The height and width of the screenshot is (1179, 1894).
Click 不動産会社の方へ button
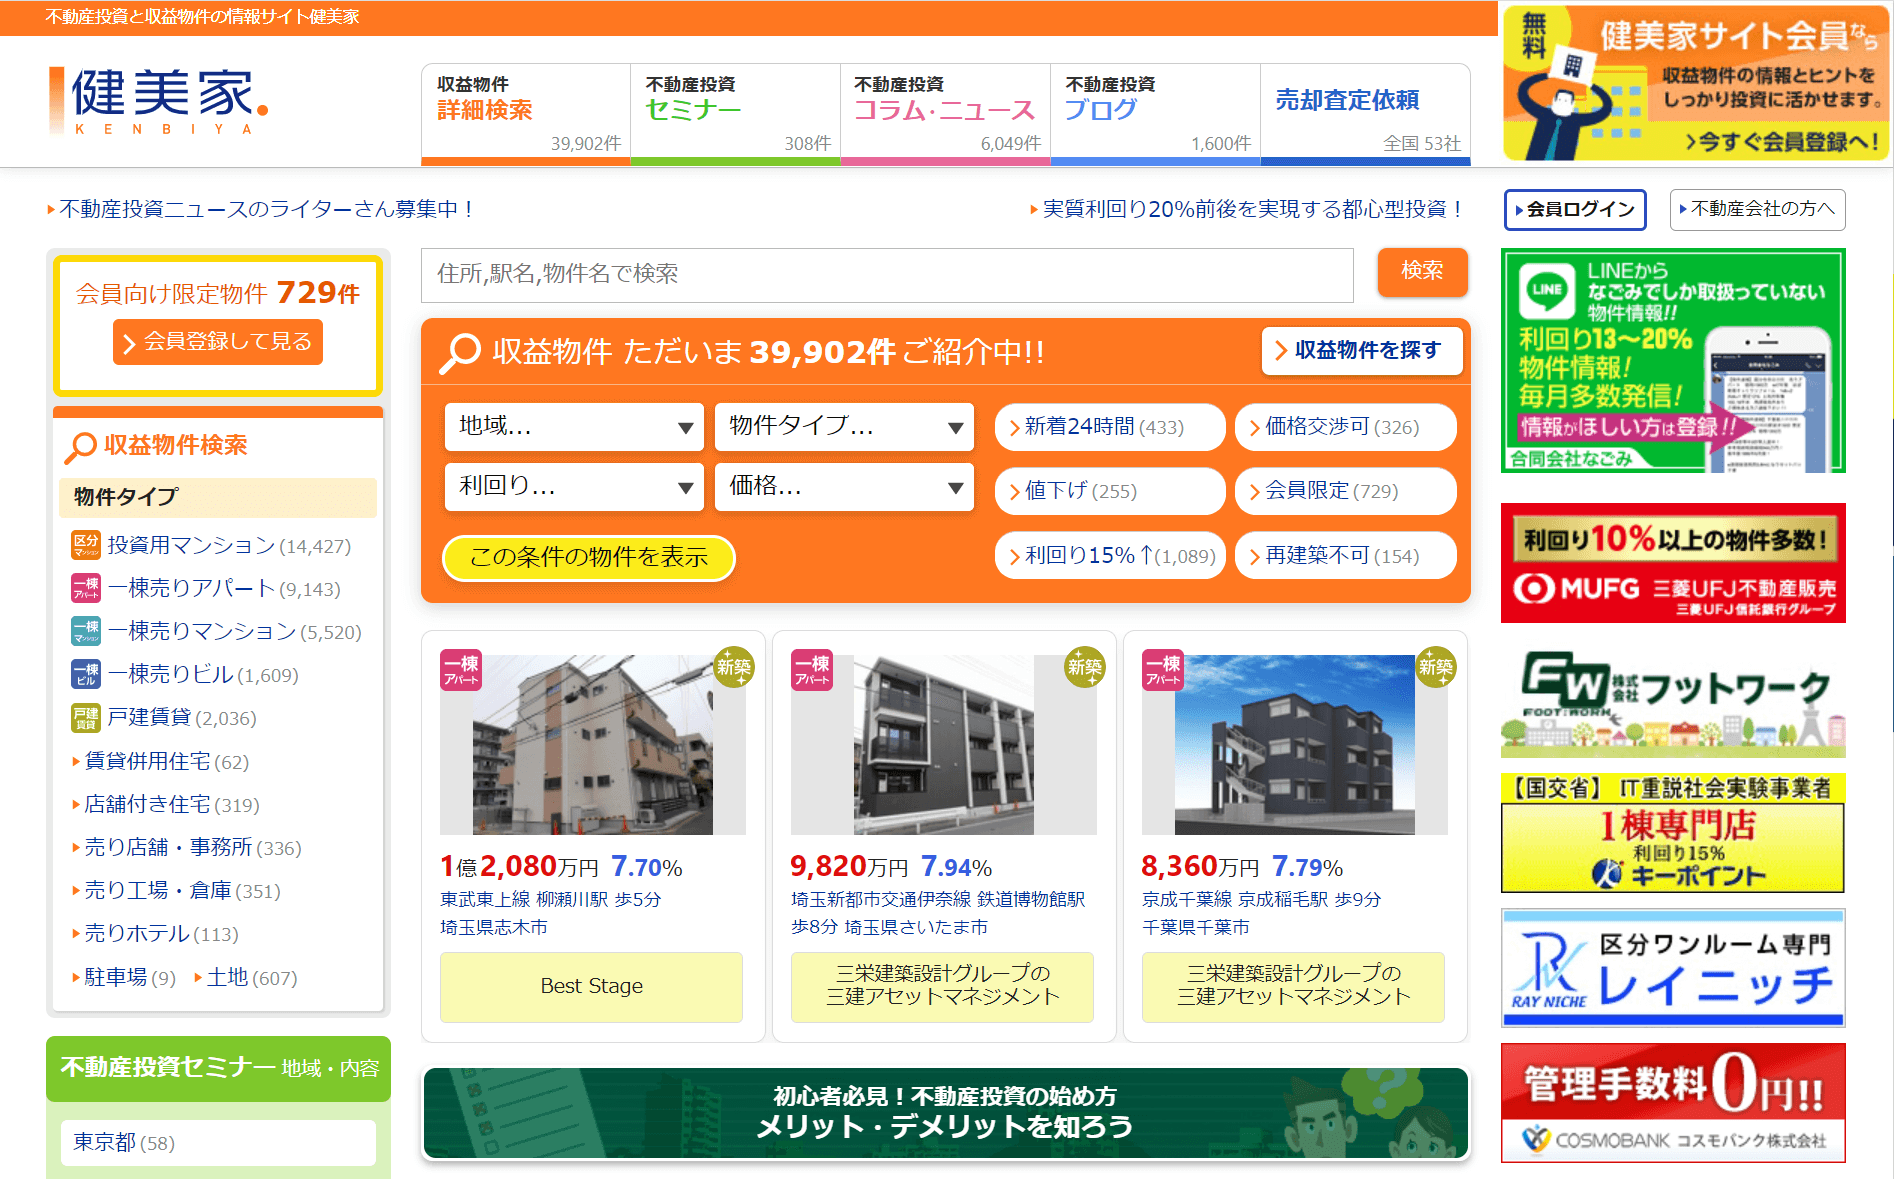[x=1757, y=209]
